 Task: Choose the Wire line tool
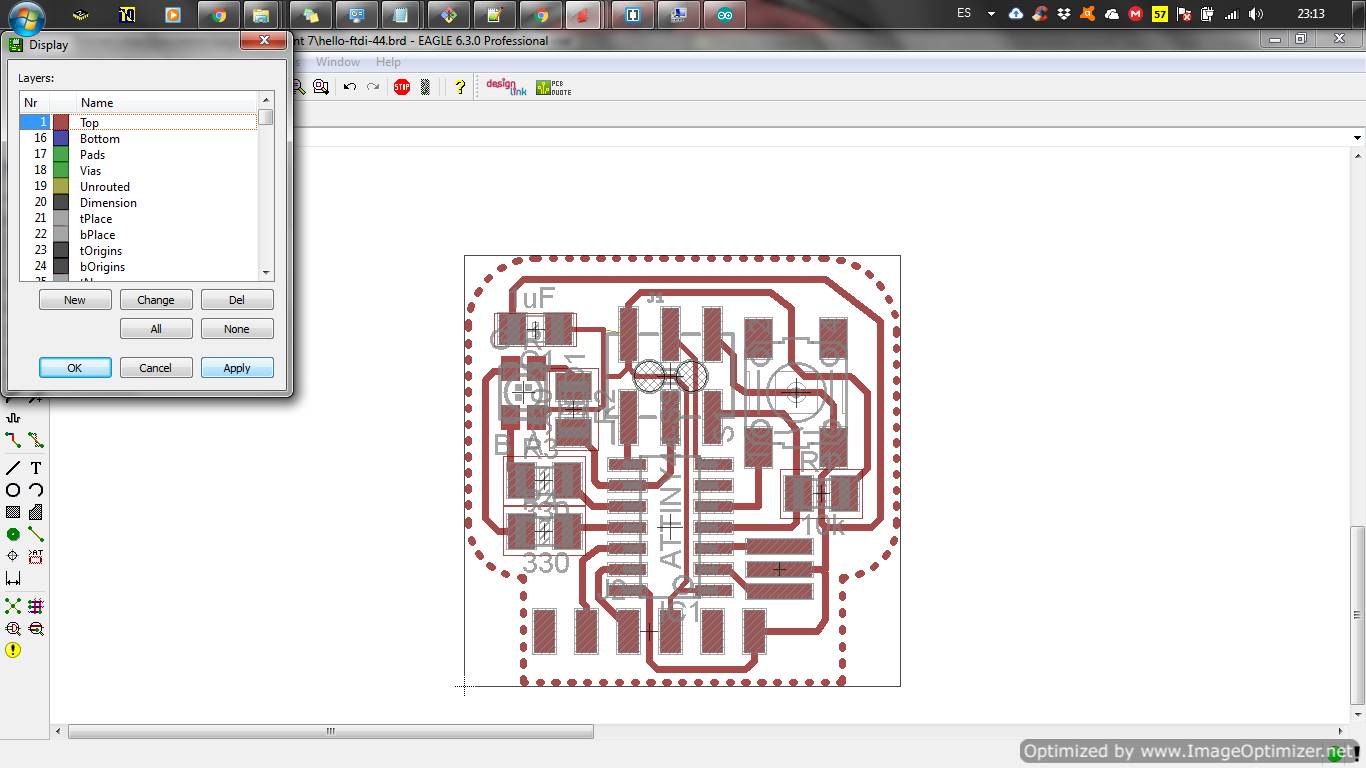(13, 467)
